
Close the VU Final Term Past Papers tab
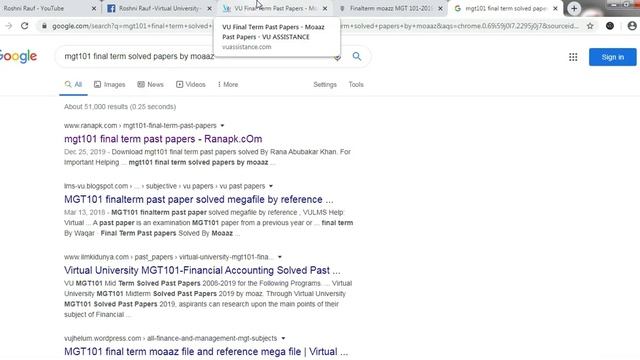(x=325, y=8)
